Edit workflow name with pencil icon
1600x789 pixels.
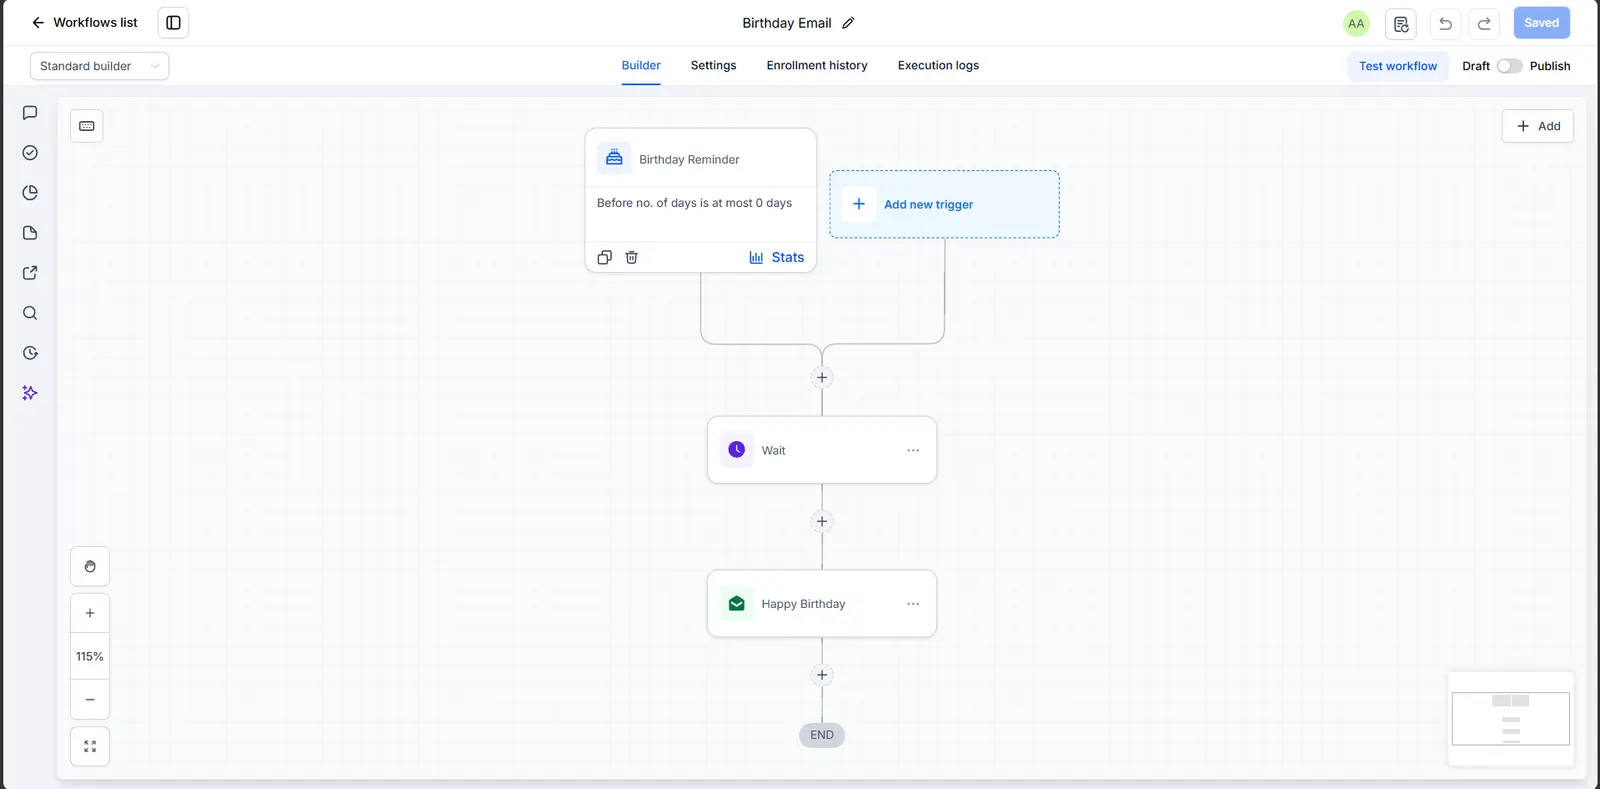pyautogui.click(x=848, y=23)
